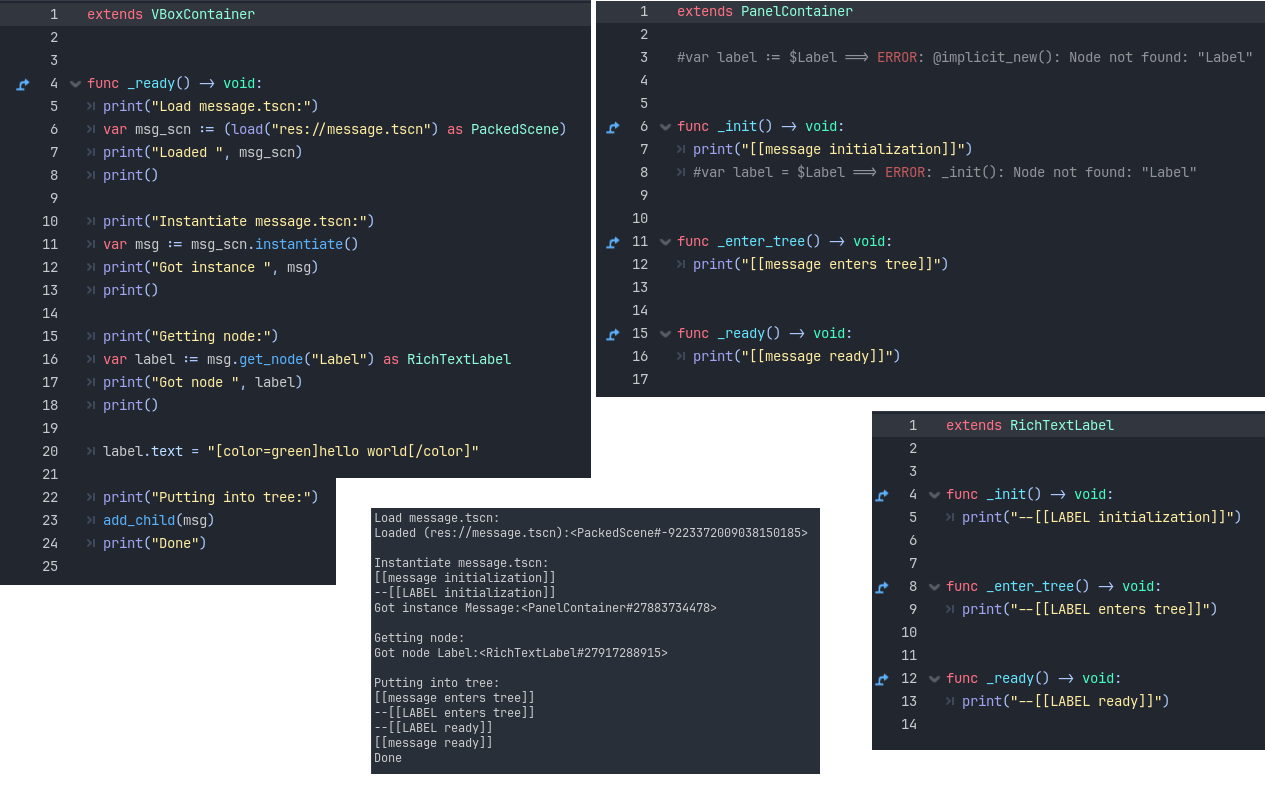Click empty print() on line 13
1265x800 pixels.
tap(131, 291)
